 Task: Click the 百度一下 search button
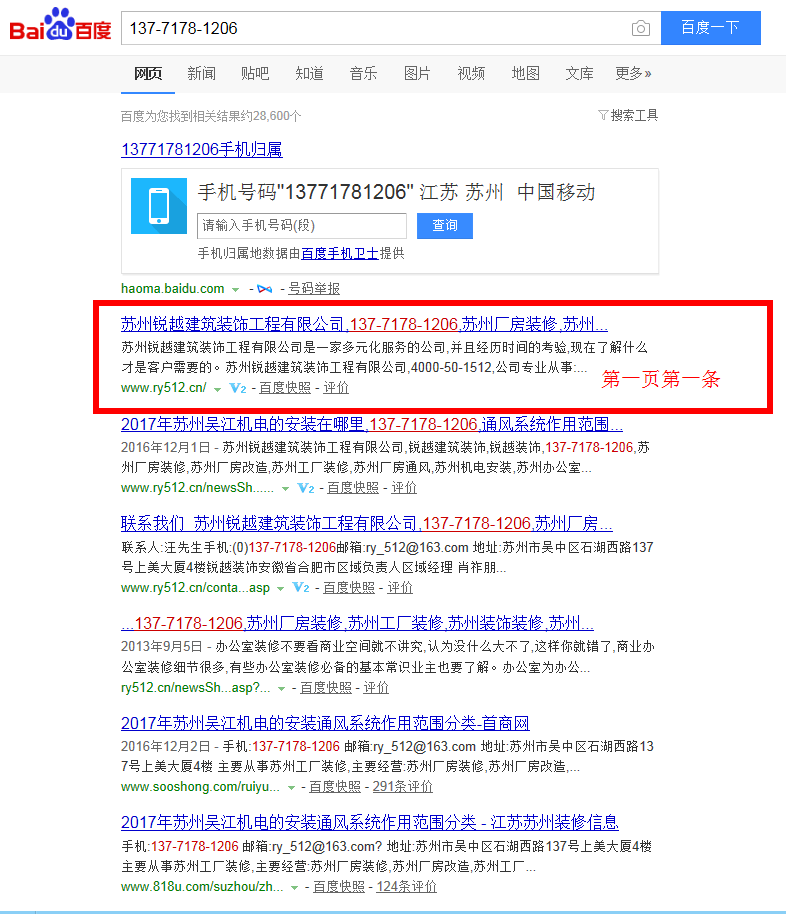pos(711,27)
